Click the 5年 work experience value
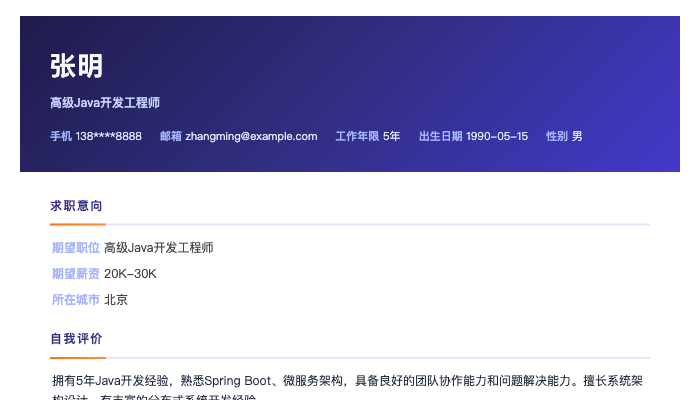The width and height of the screenshot is (700, 400). click(391, 136)
